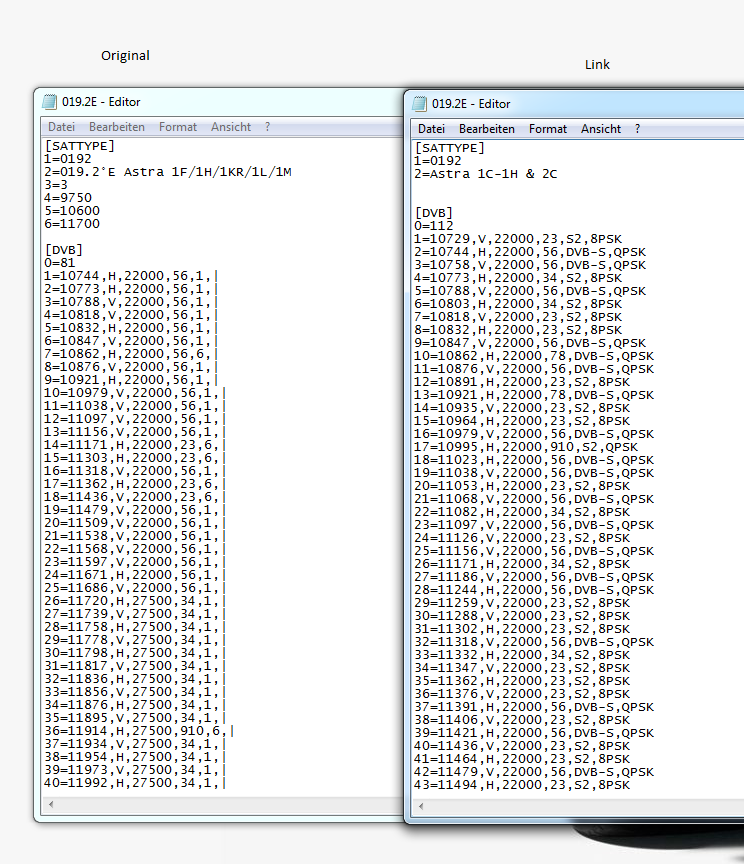Click [SATTYPE] line in Link editor
This screenshot has height=864, width=744.
(x=449, y=148)
